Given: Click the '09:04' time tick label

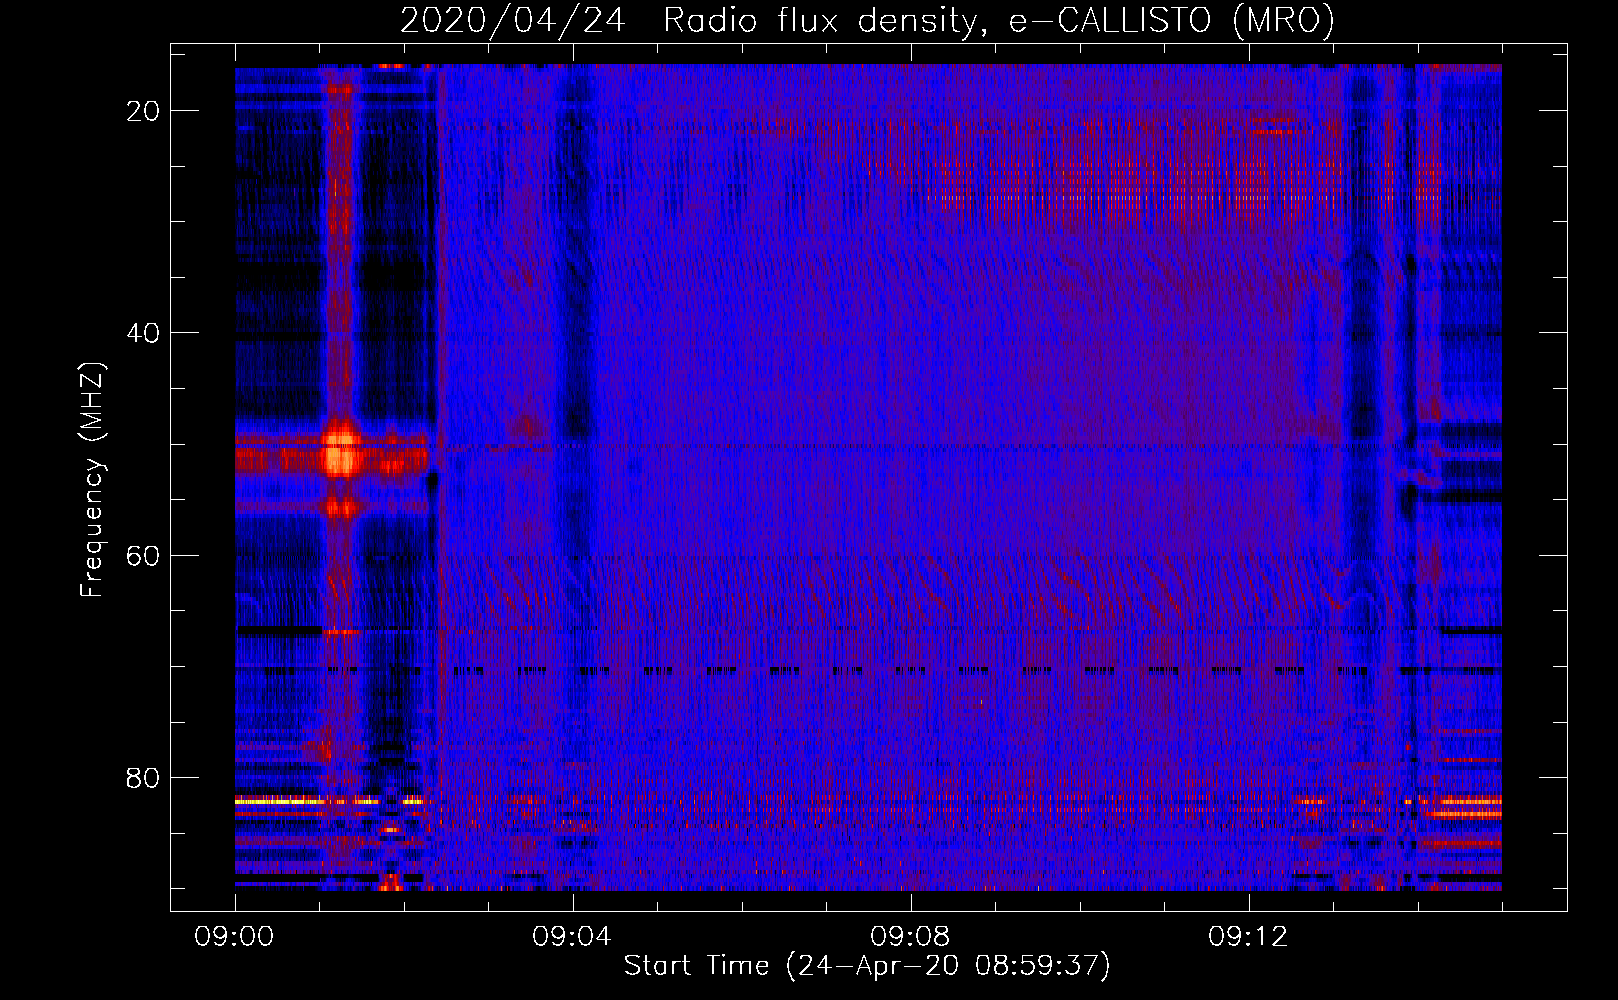Looking at the screenshot, I should tap(572, 937).
